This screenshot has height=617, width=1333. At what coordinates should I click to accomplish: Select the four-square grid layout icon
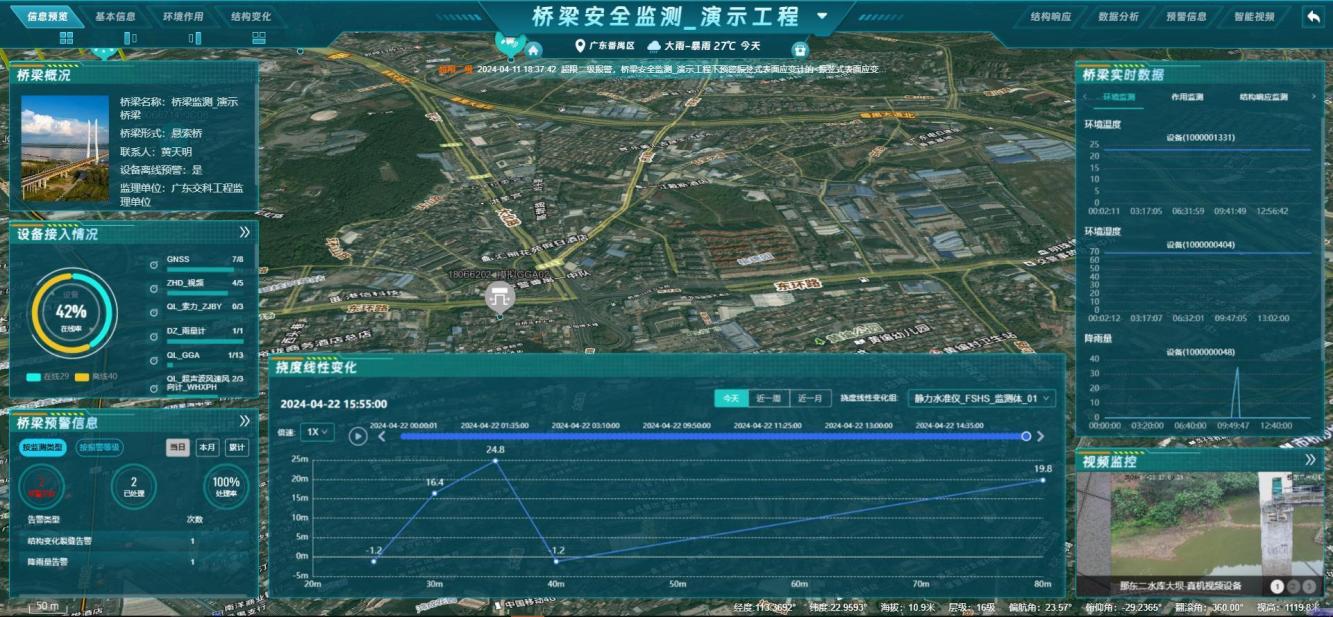(67, 38)
